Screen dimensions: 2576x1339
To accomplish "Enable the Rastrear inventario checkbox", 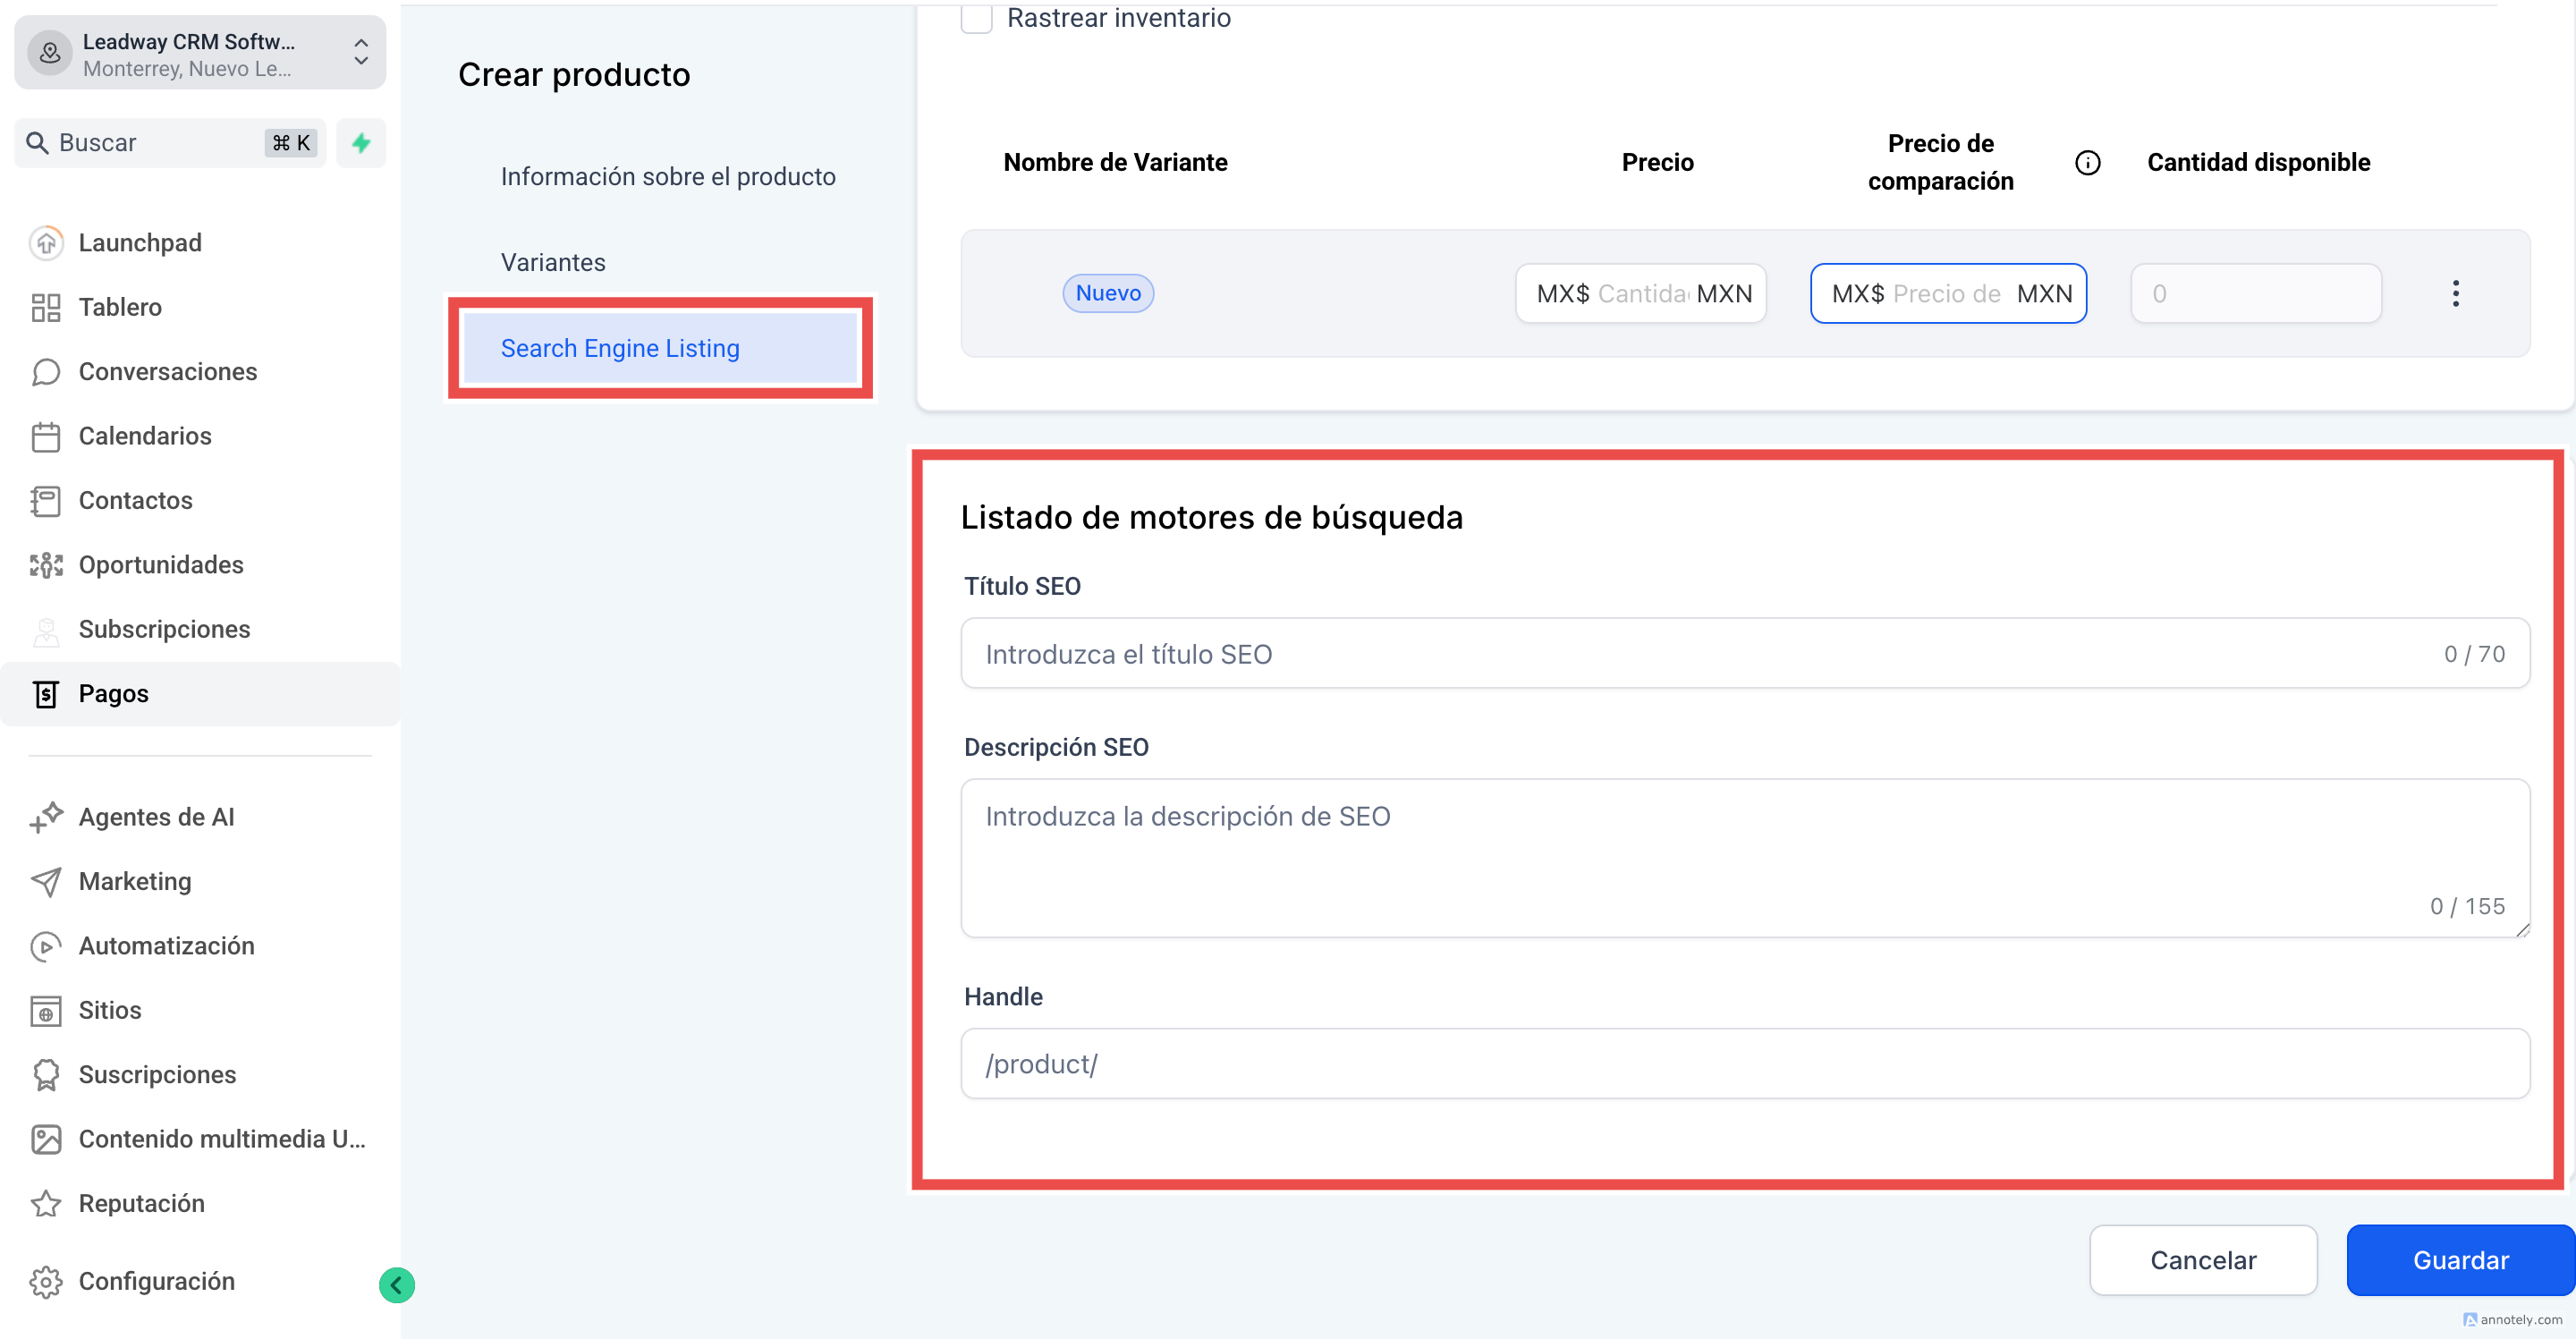I will (976, 18).
